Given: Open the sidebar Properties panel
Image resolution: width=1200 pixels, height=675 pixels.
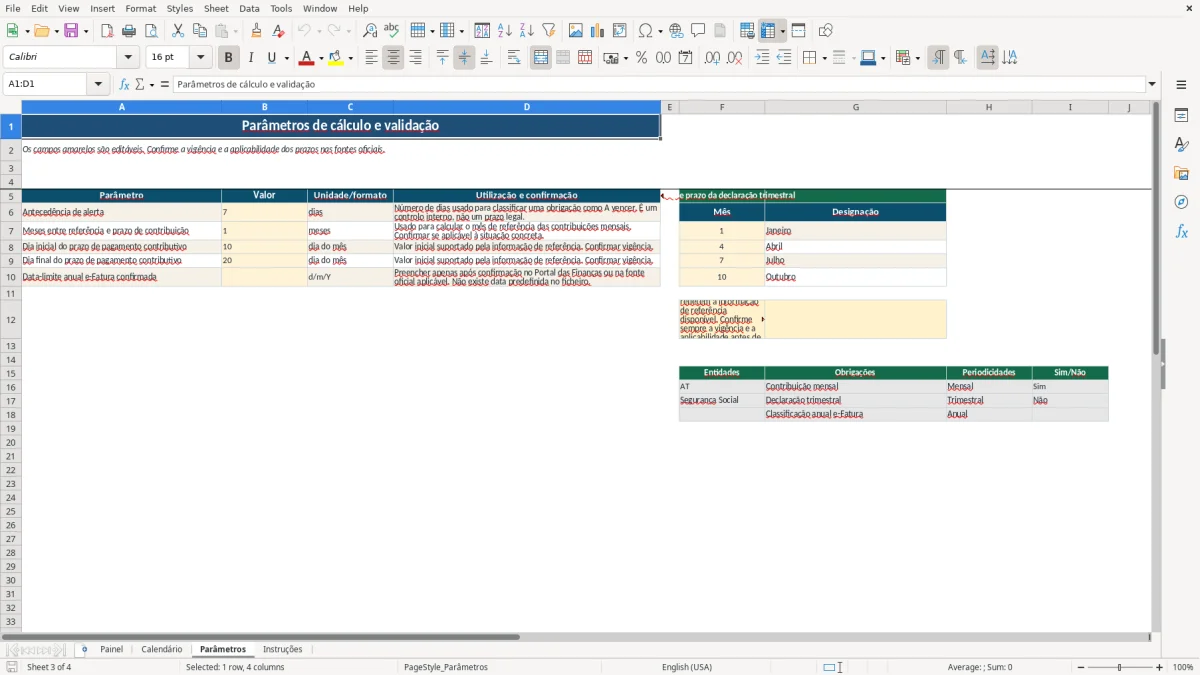Looking at the screenshot, I should pos(1181,116).
